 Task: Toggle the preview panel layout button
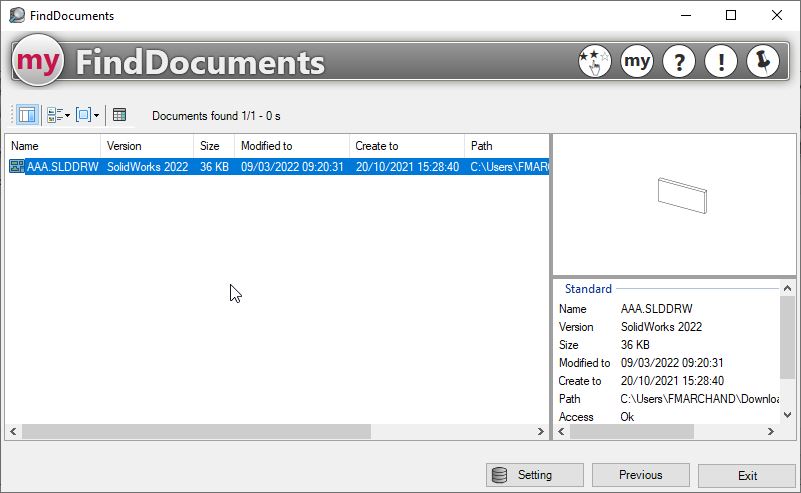27,115
